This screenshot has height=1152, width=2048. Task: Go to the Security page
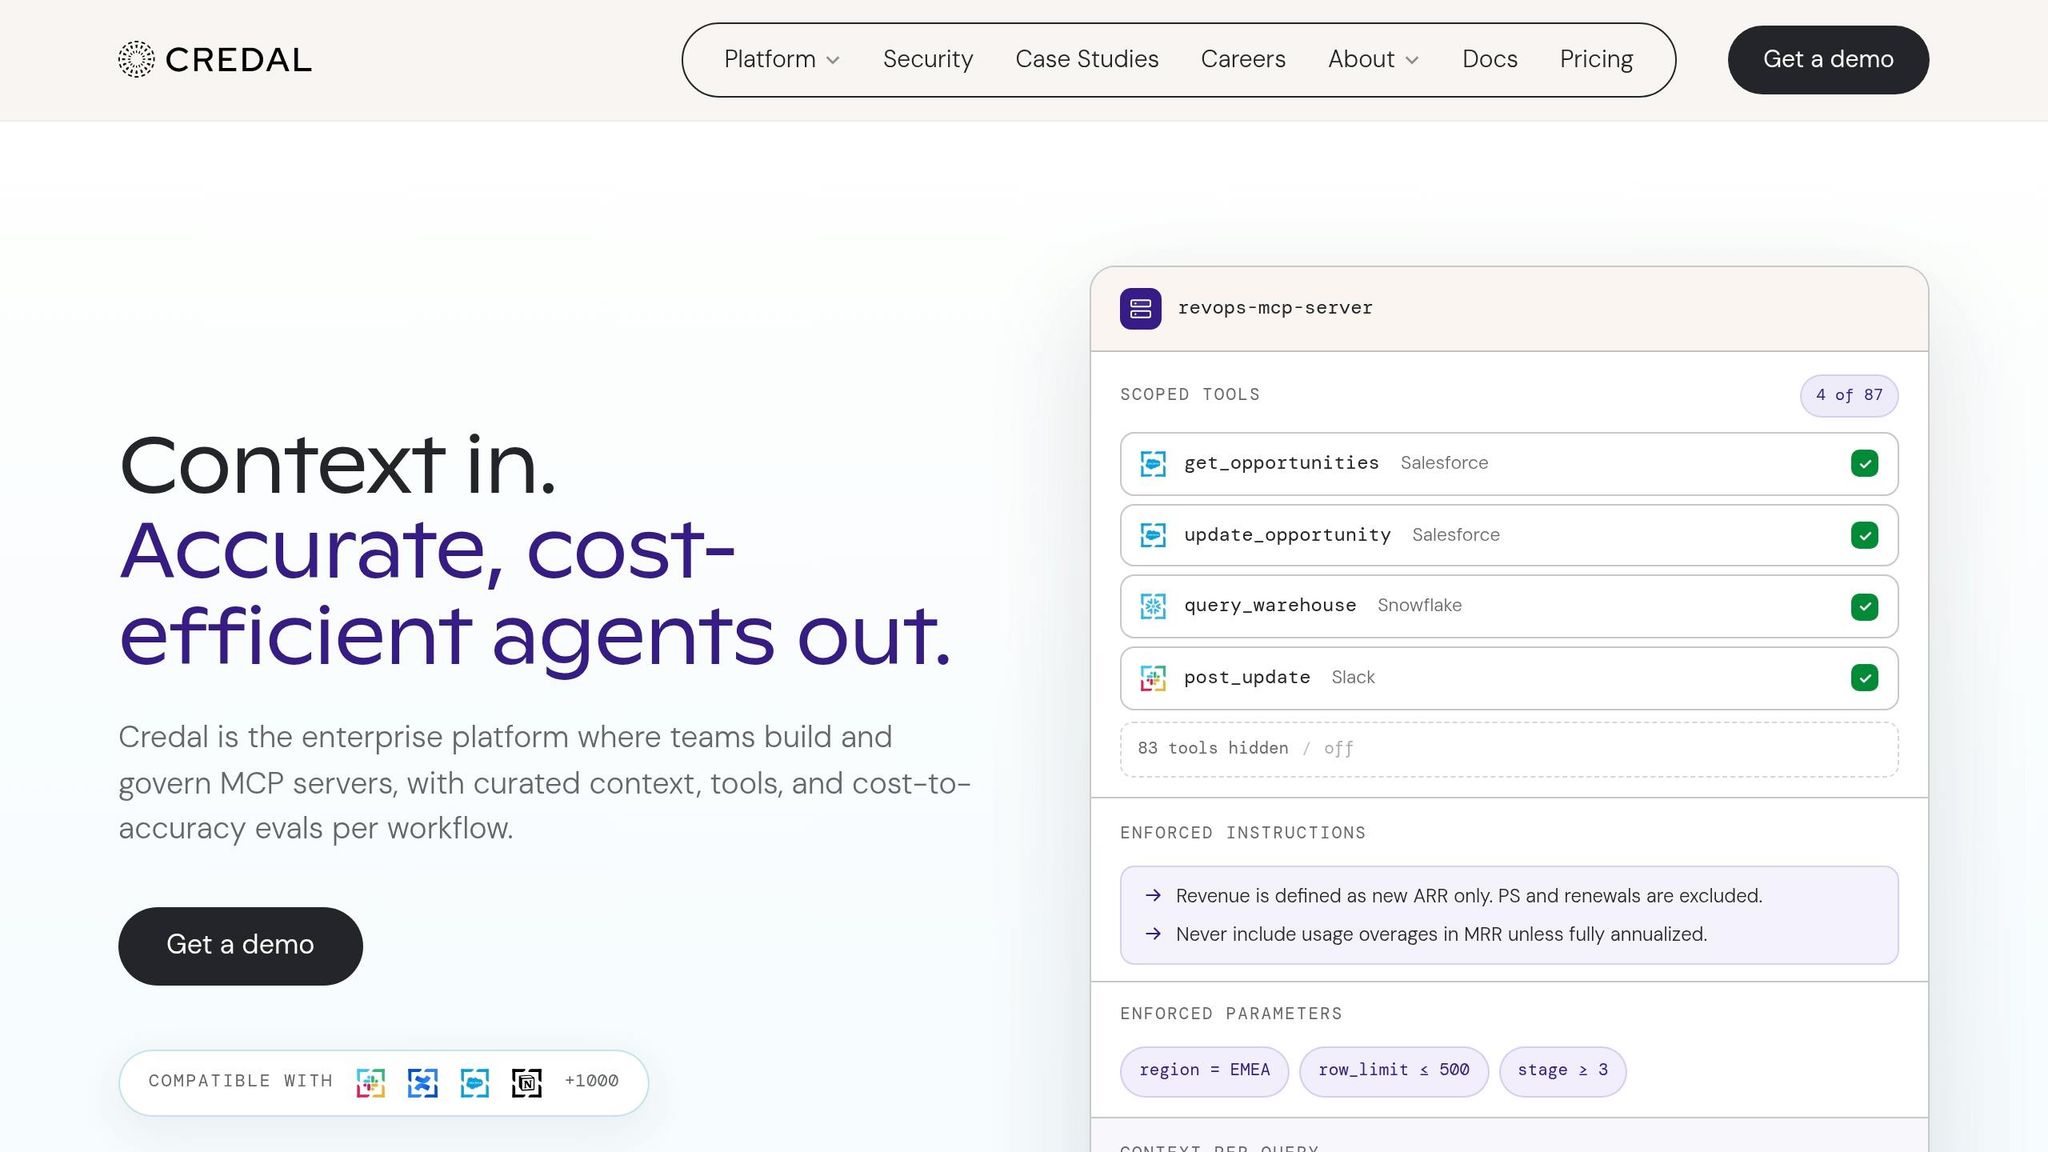pyautogui.click(x=928, y=59)
